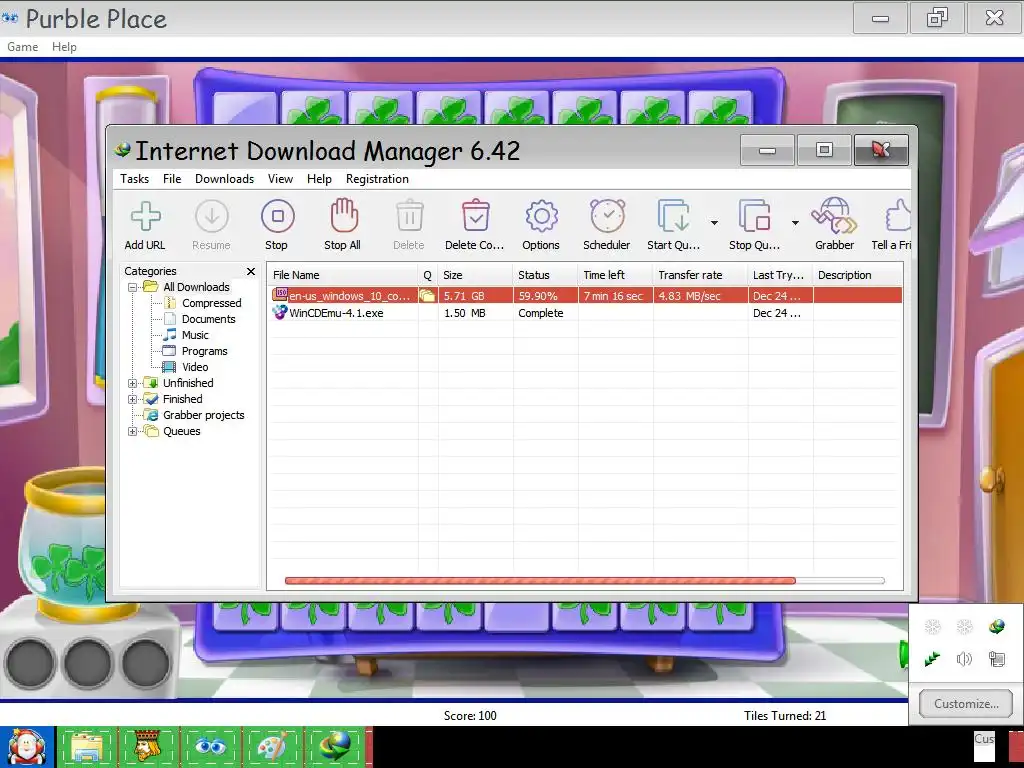This screenshot has height=768, width=1024.
Task: Open File Explorer from the taskbar
Action: (87, 747)
